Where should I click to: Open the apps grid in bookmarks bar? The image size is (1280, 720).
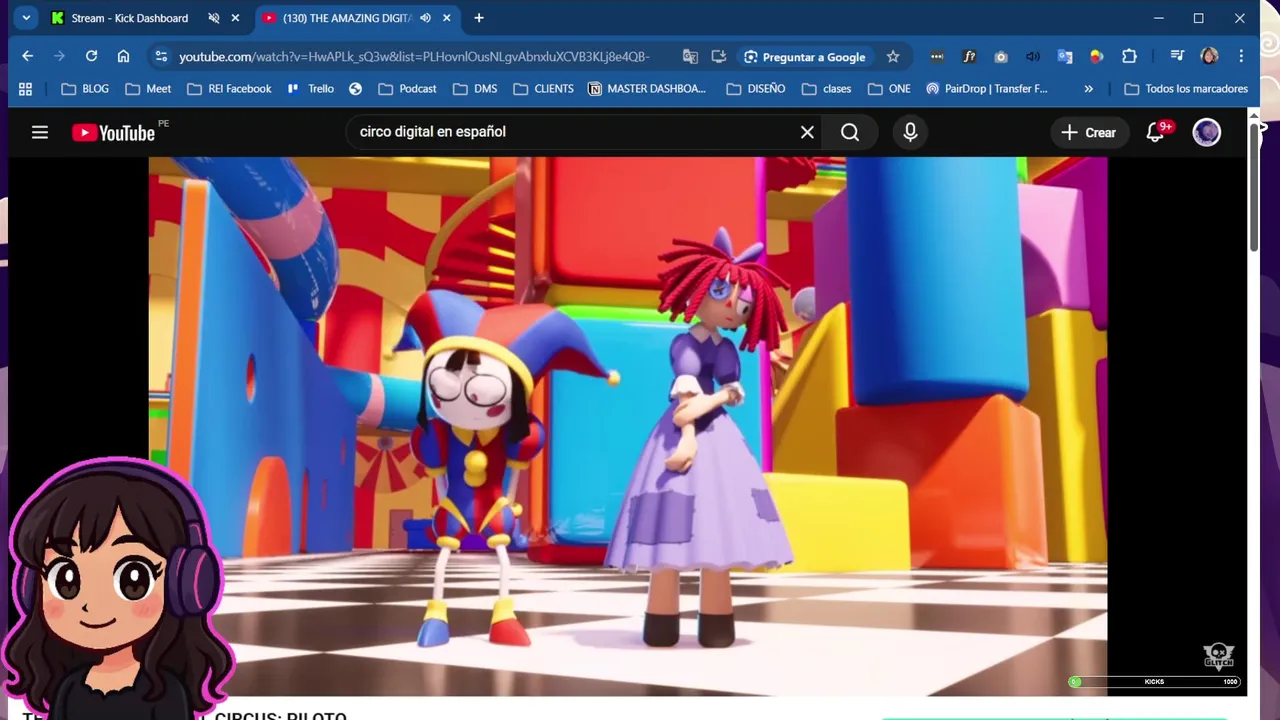point(25,89)
